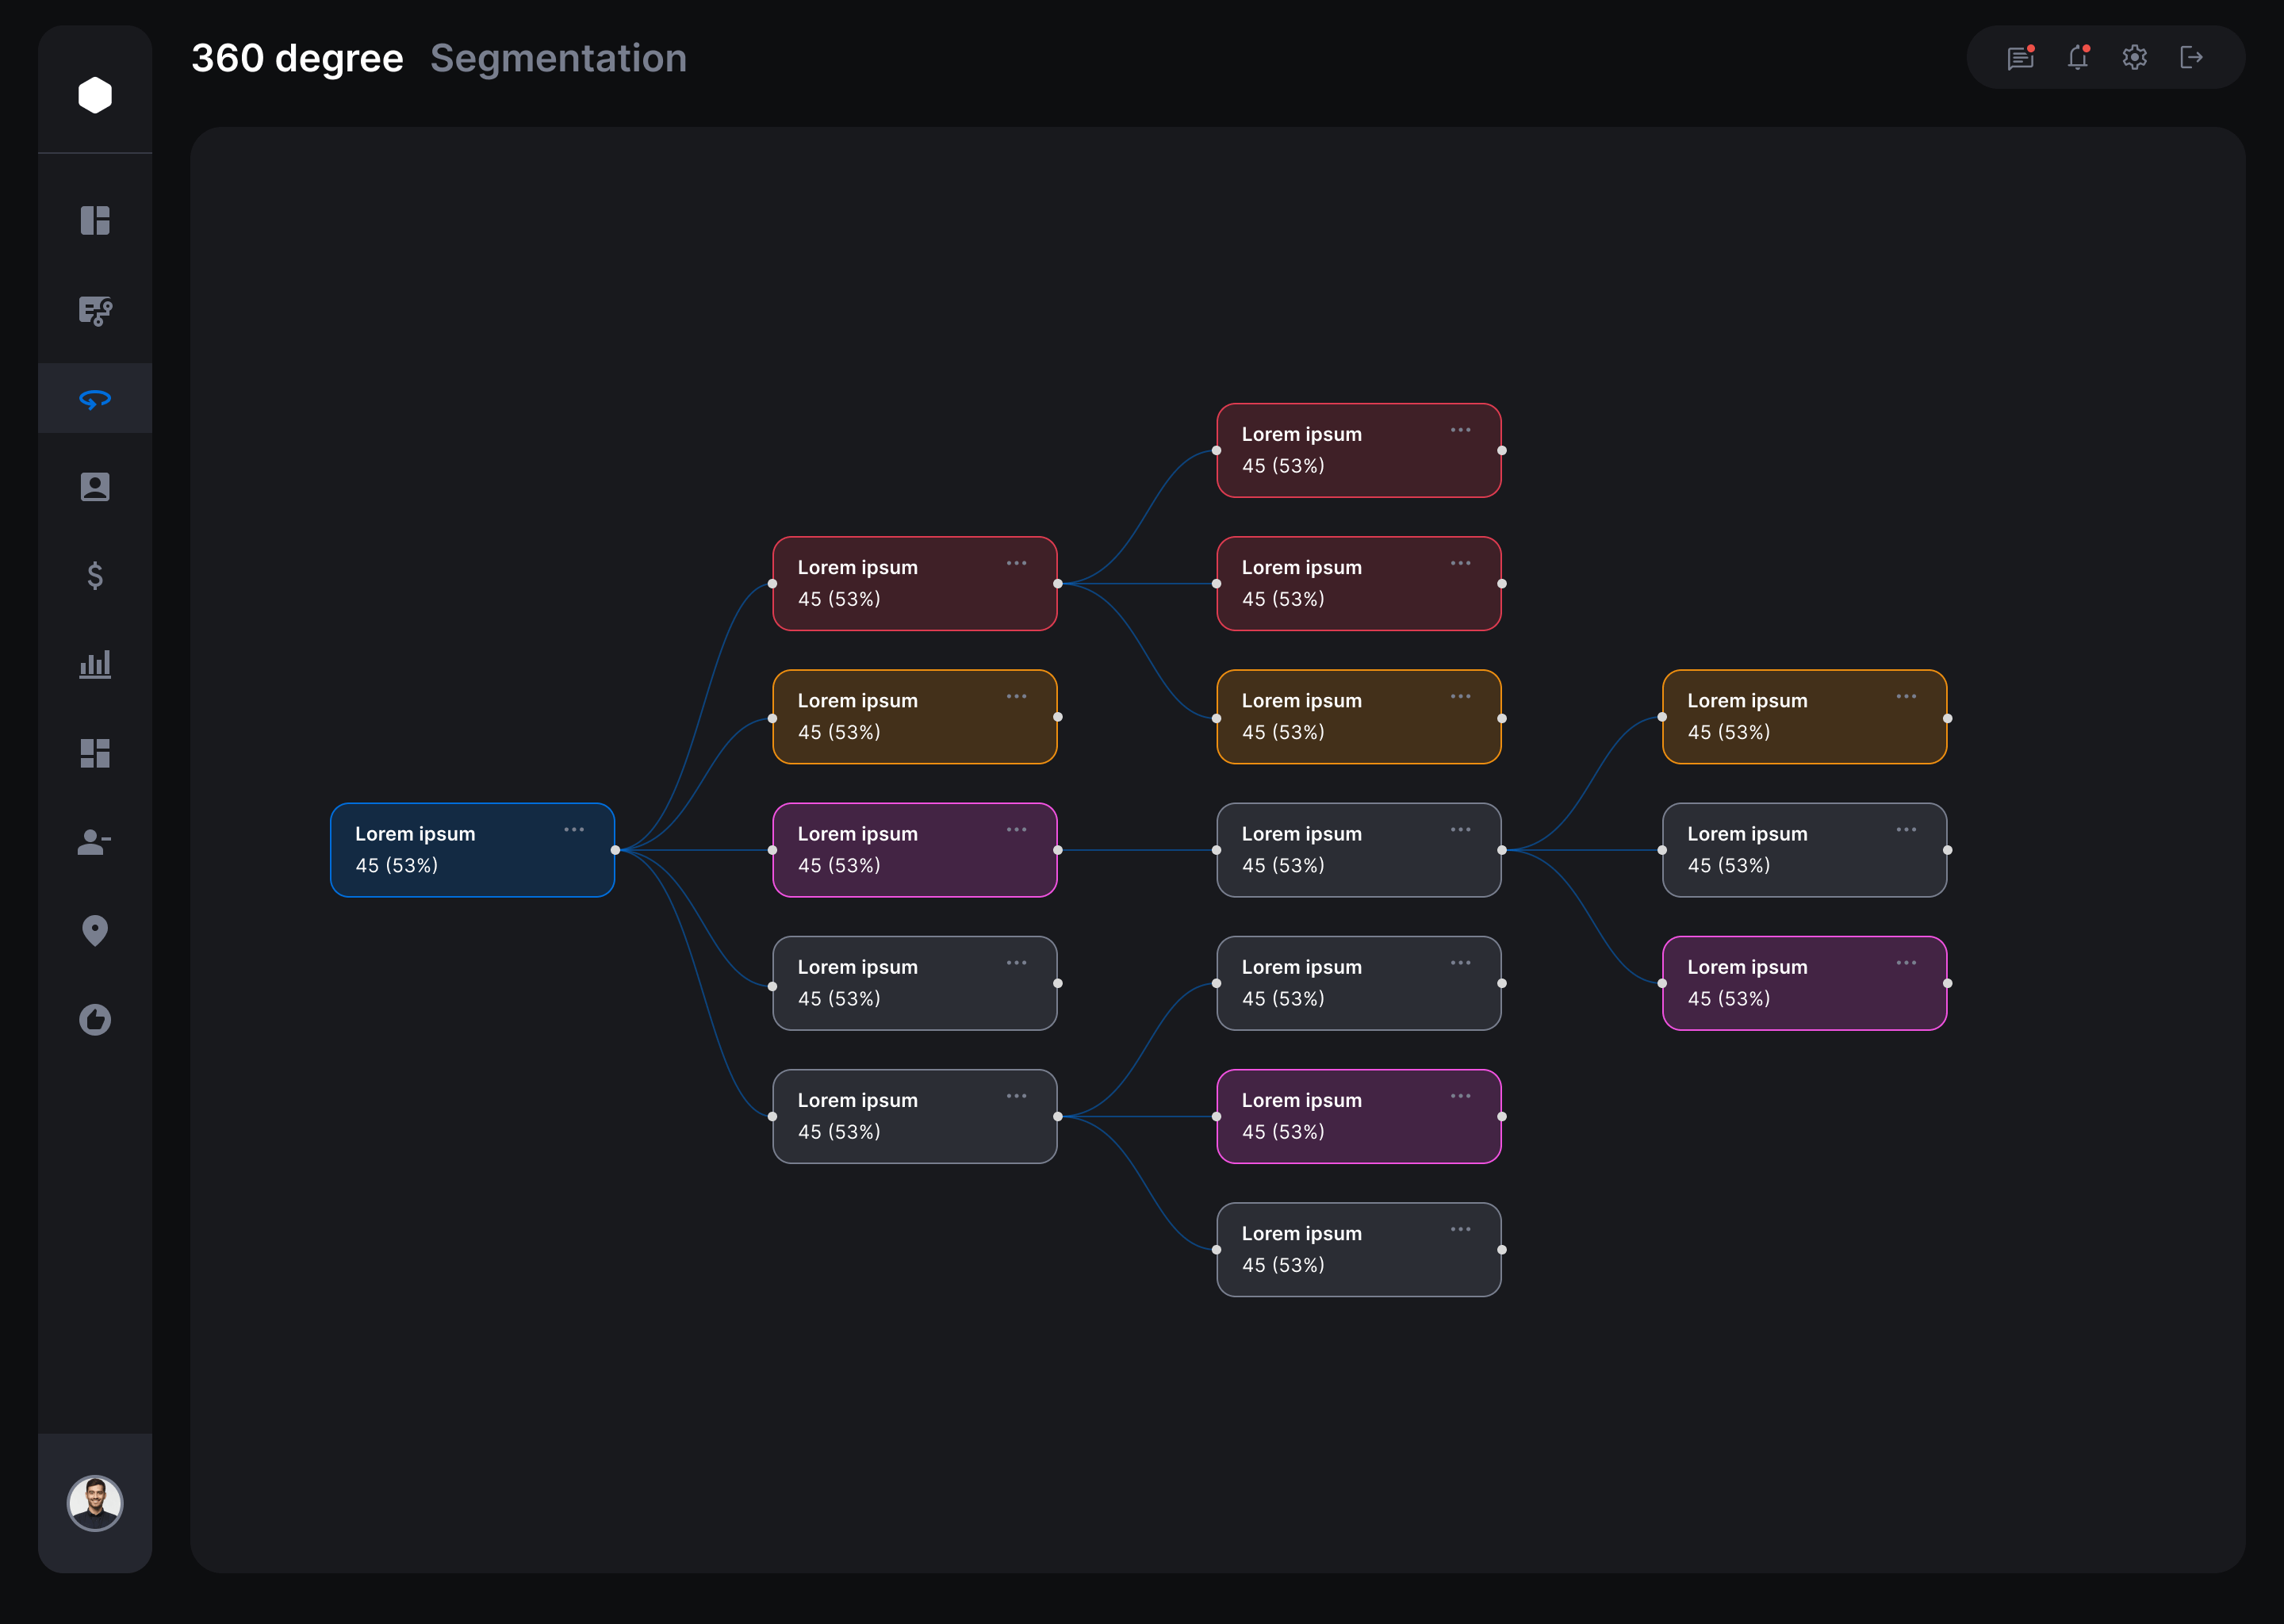Open the flame trending icon in sidebar

(95, 1019)
